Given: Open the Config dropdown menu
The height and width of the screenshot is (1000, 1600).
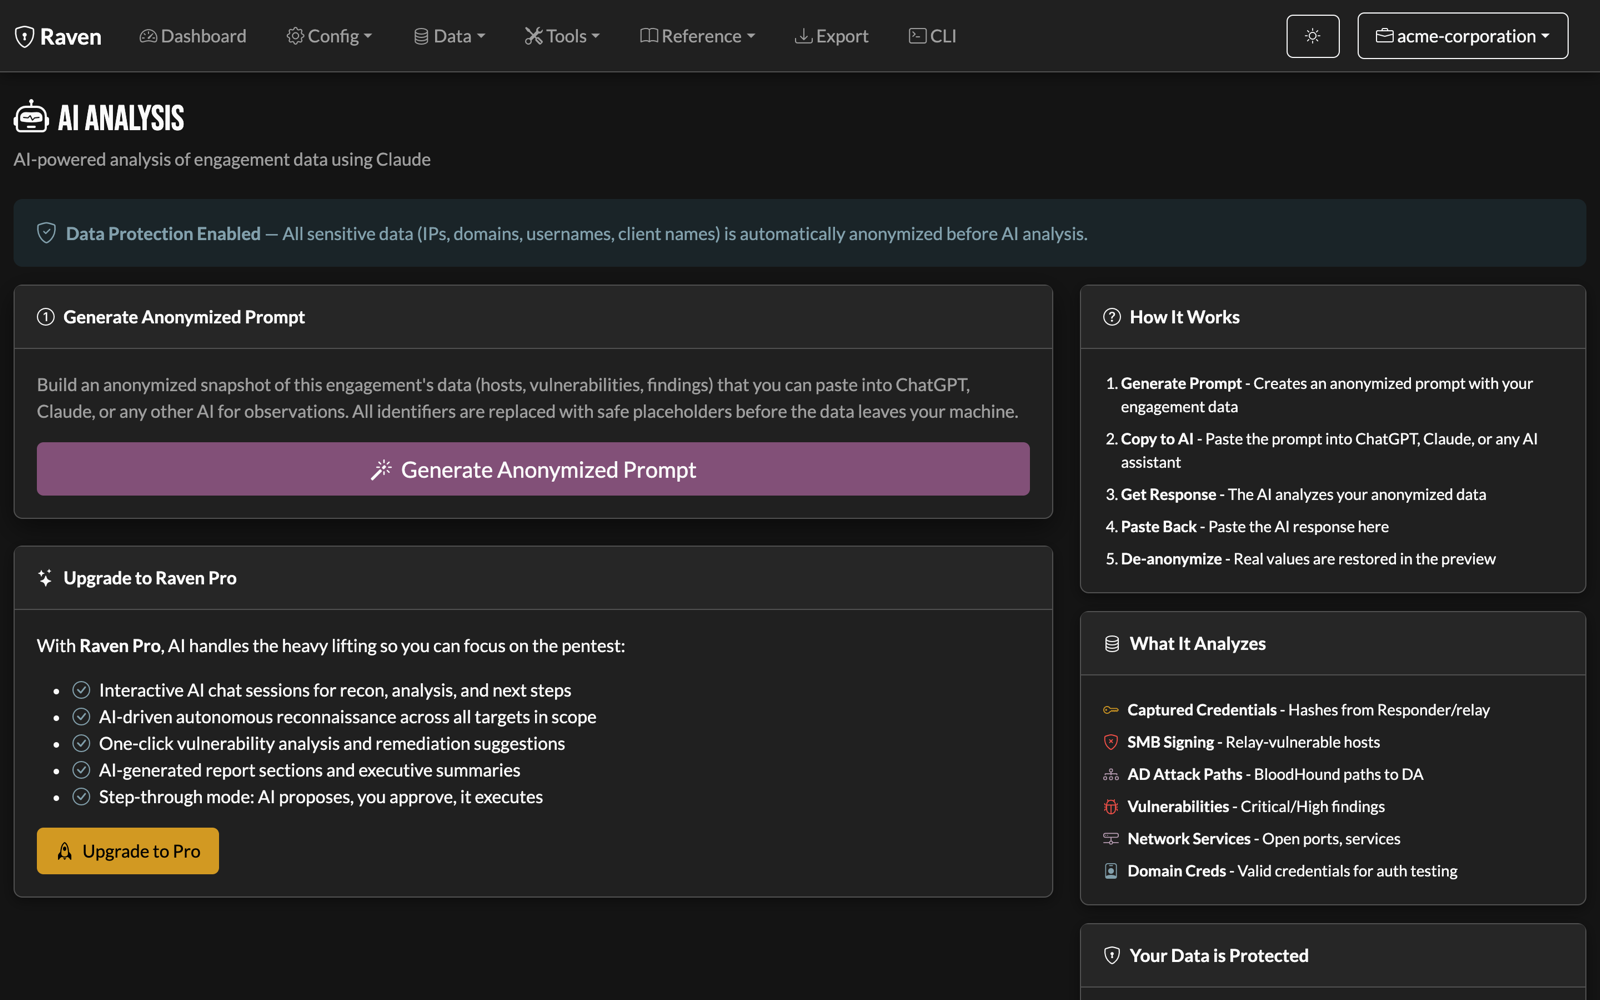Looking at the screenshot, I should pos(329,36).
